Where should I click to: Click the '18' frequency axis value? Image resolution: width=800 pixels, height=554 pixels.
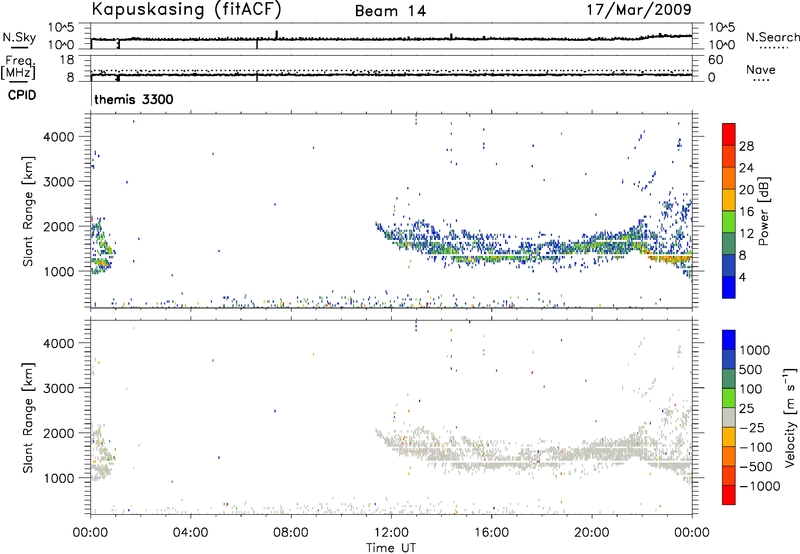[x=66, y=60]
